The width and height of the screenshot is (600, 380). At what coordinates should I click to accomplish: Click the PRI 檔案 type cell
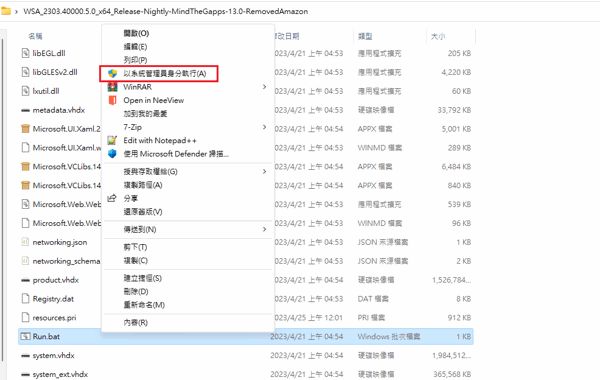(371, 318)
